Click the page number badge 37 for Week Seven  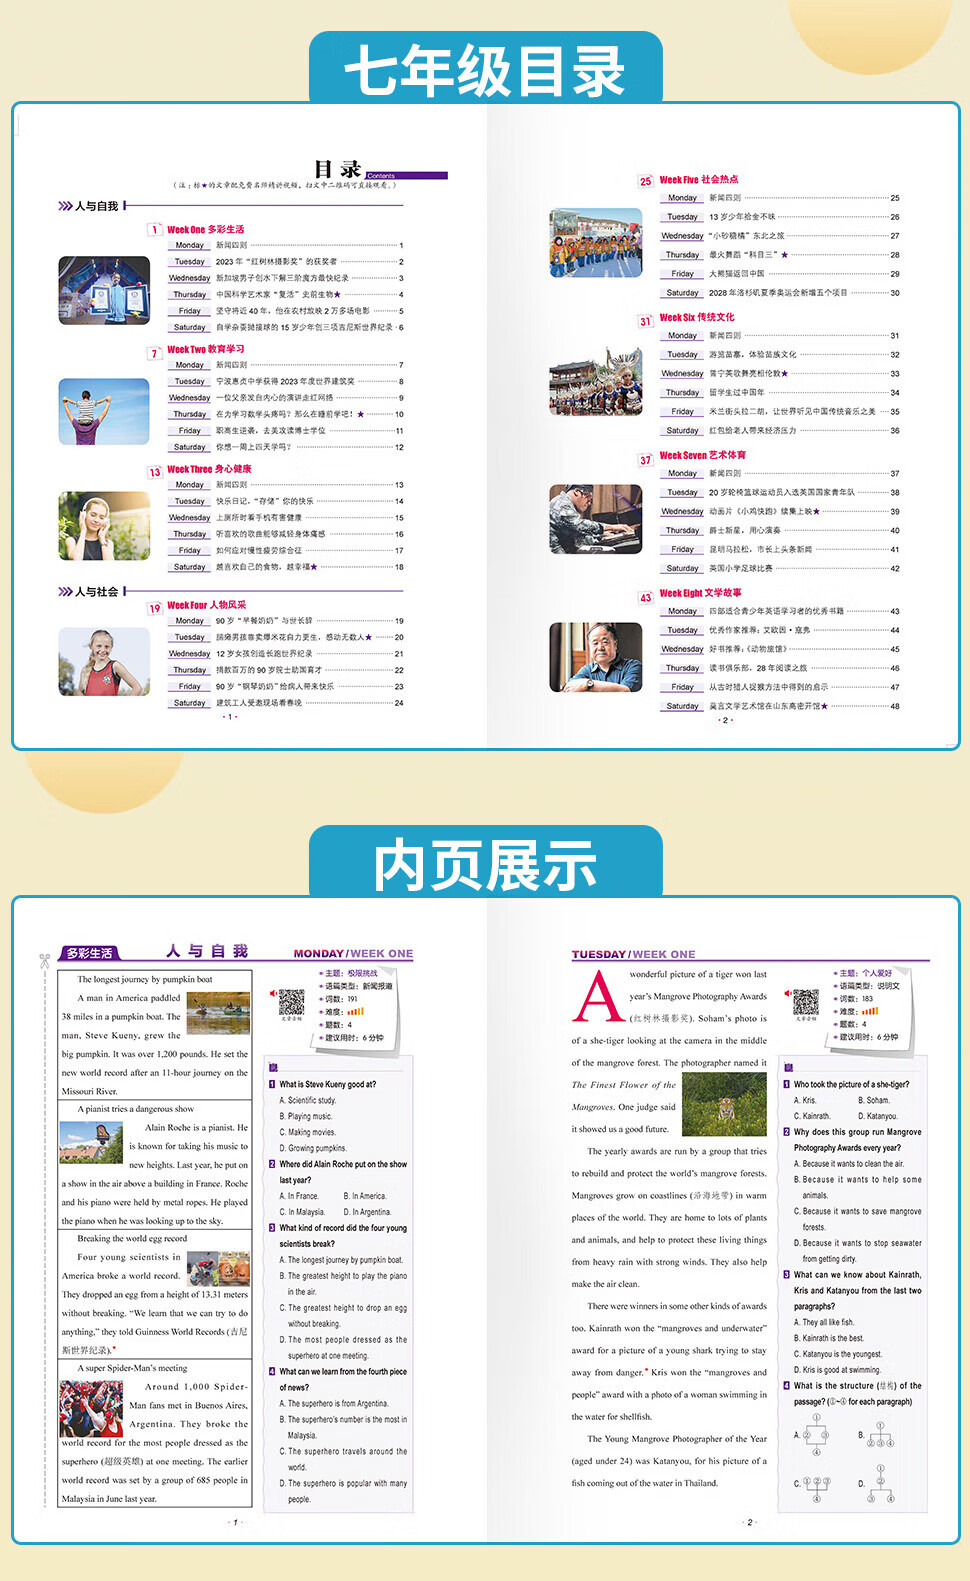[x=645, y=459]
